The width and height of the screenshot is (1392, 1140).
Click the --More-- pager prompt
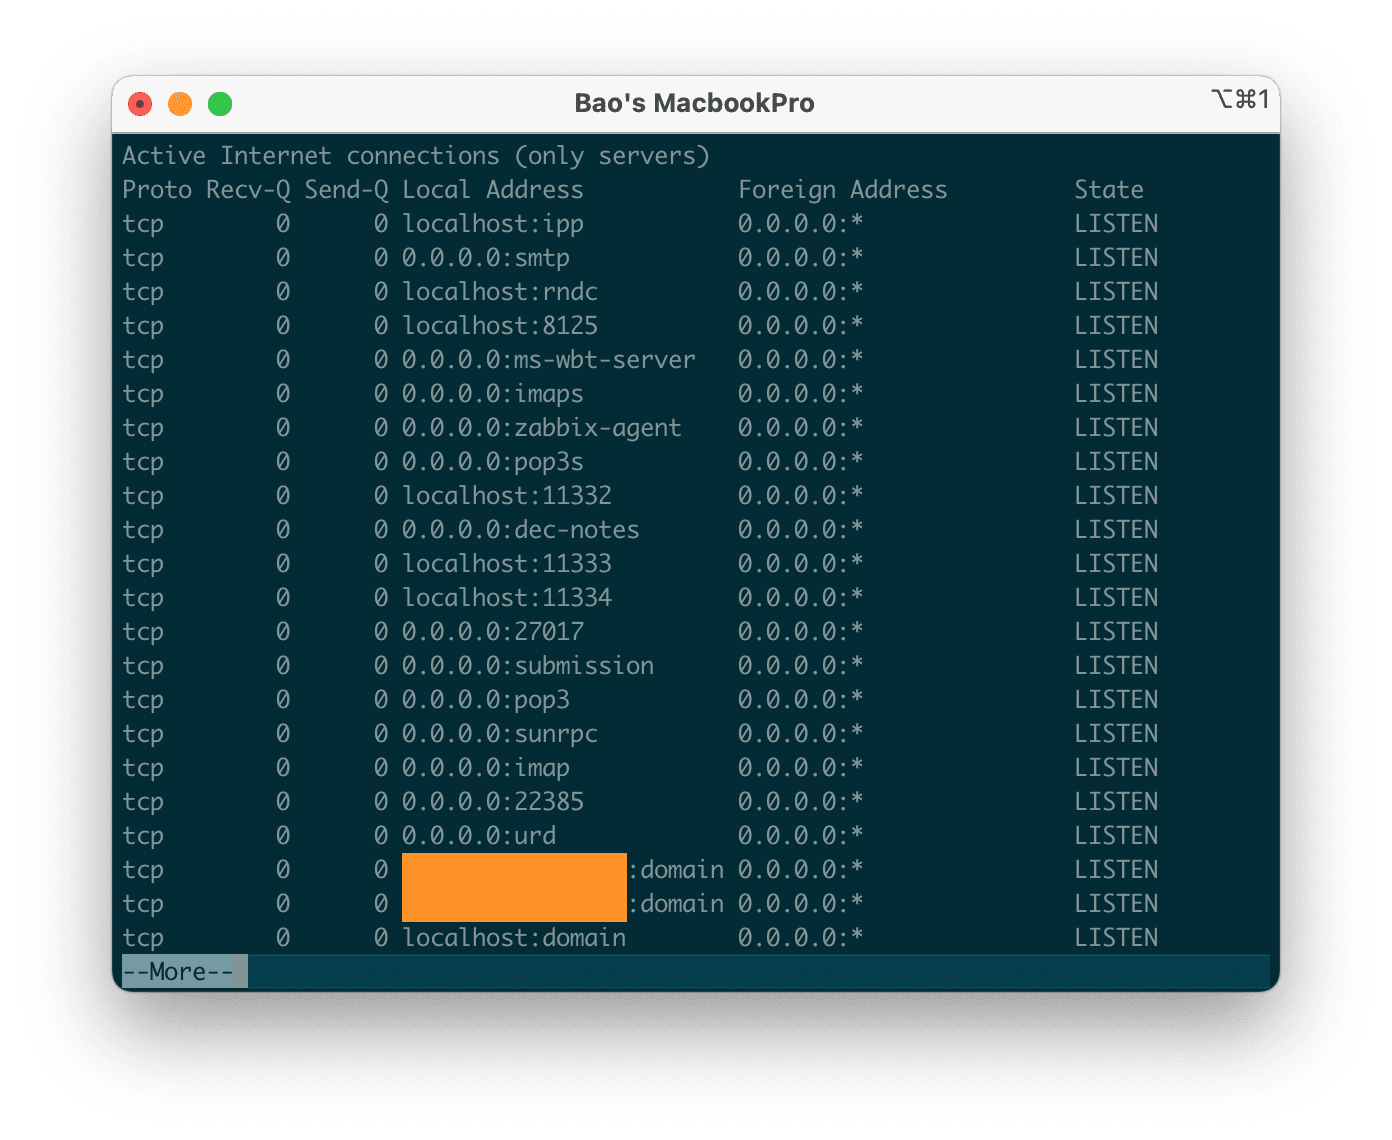tap(183, 970)
